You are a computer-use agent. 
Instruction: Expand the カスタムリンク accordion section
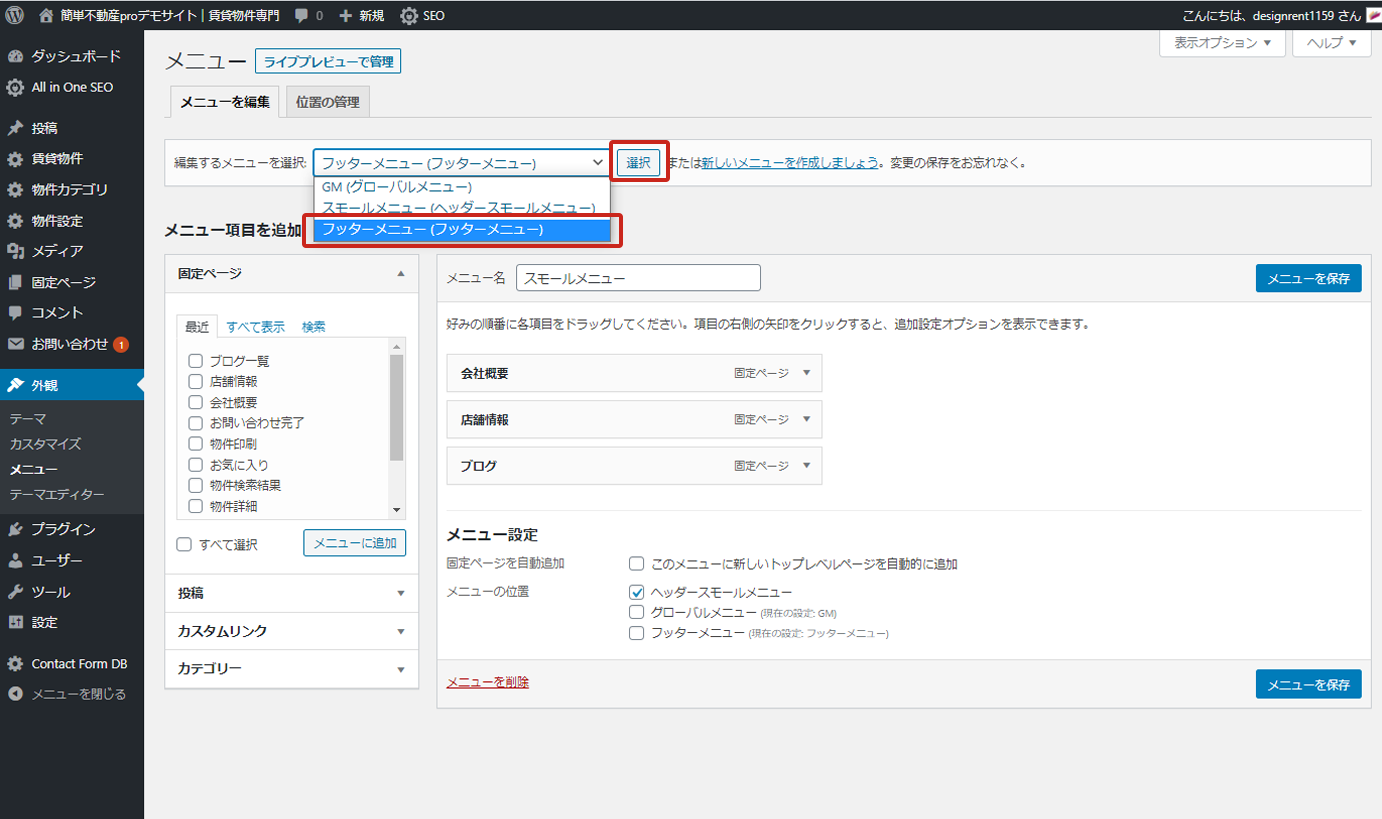[291, 631]
